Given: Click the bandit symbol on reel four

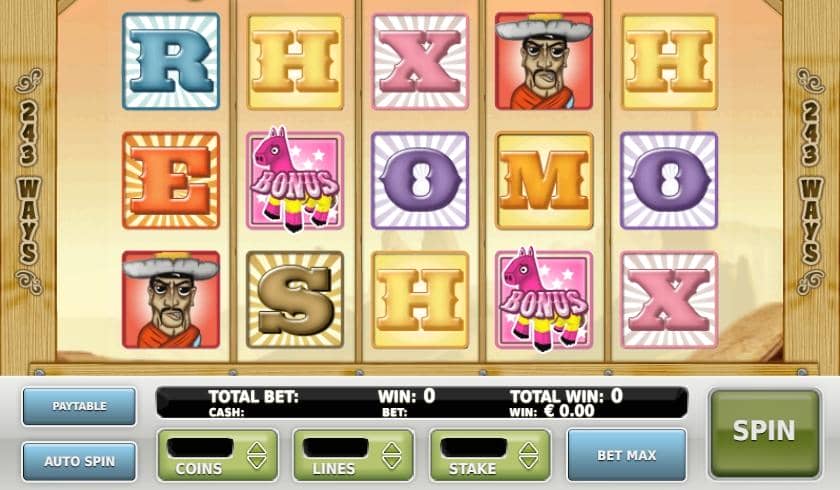Looking at the screenshot, I should pyautogui.click(x=544, y=62).
